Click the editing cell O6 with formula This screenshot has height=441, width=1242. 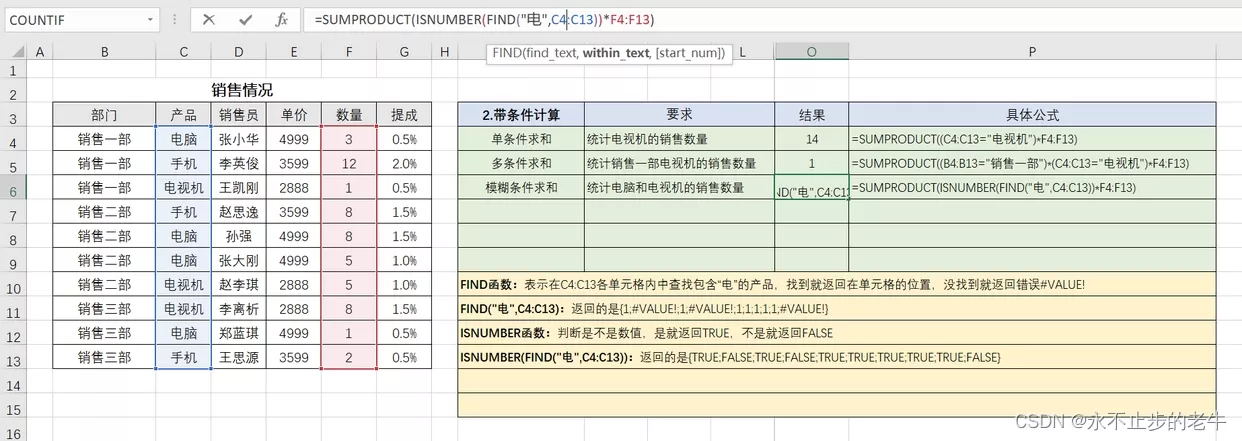[811, 188]
